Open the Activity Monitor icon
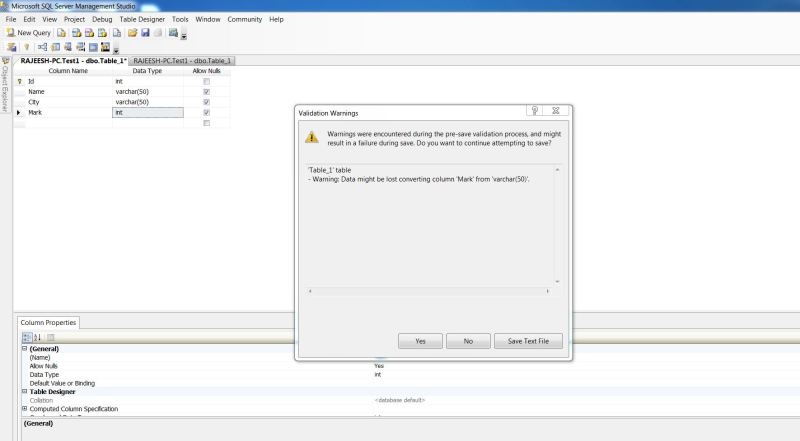The image size is (800, 441). 173,33
